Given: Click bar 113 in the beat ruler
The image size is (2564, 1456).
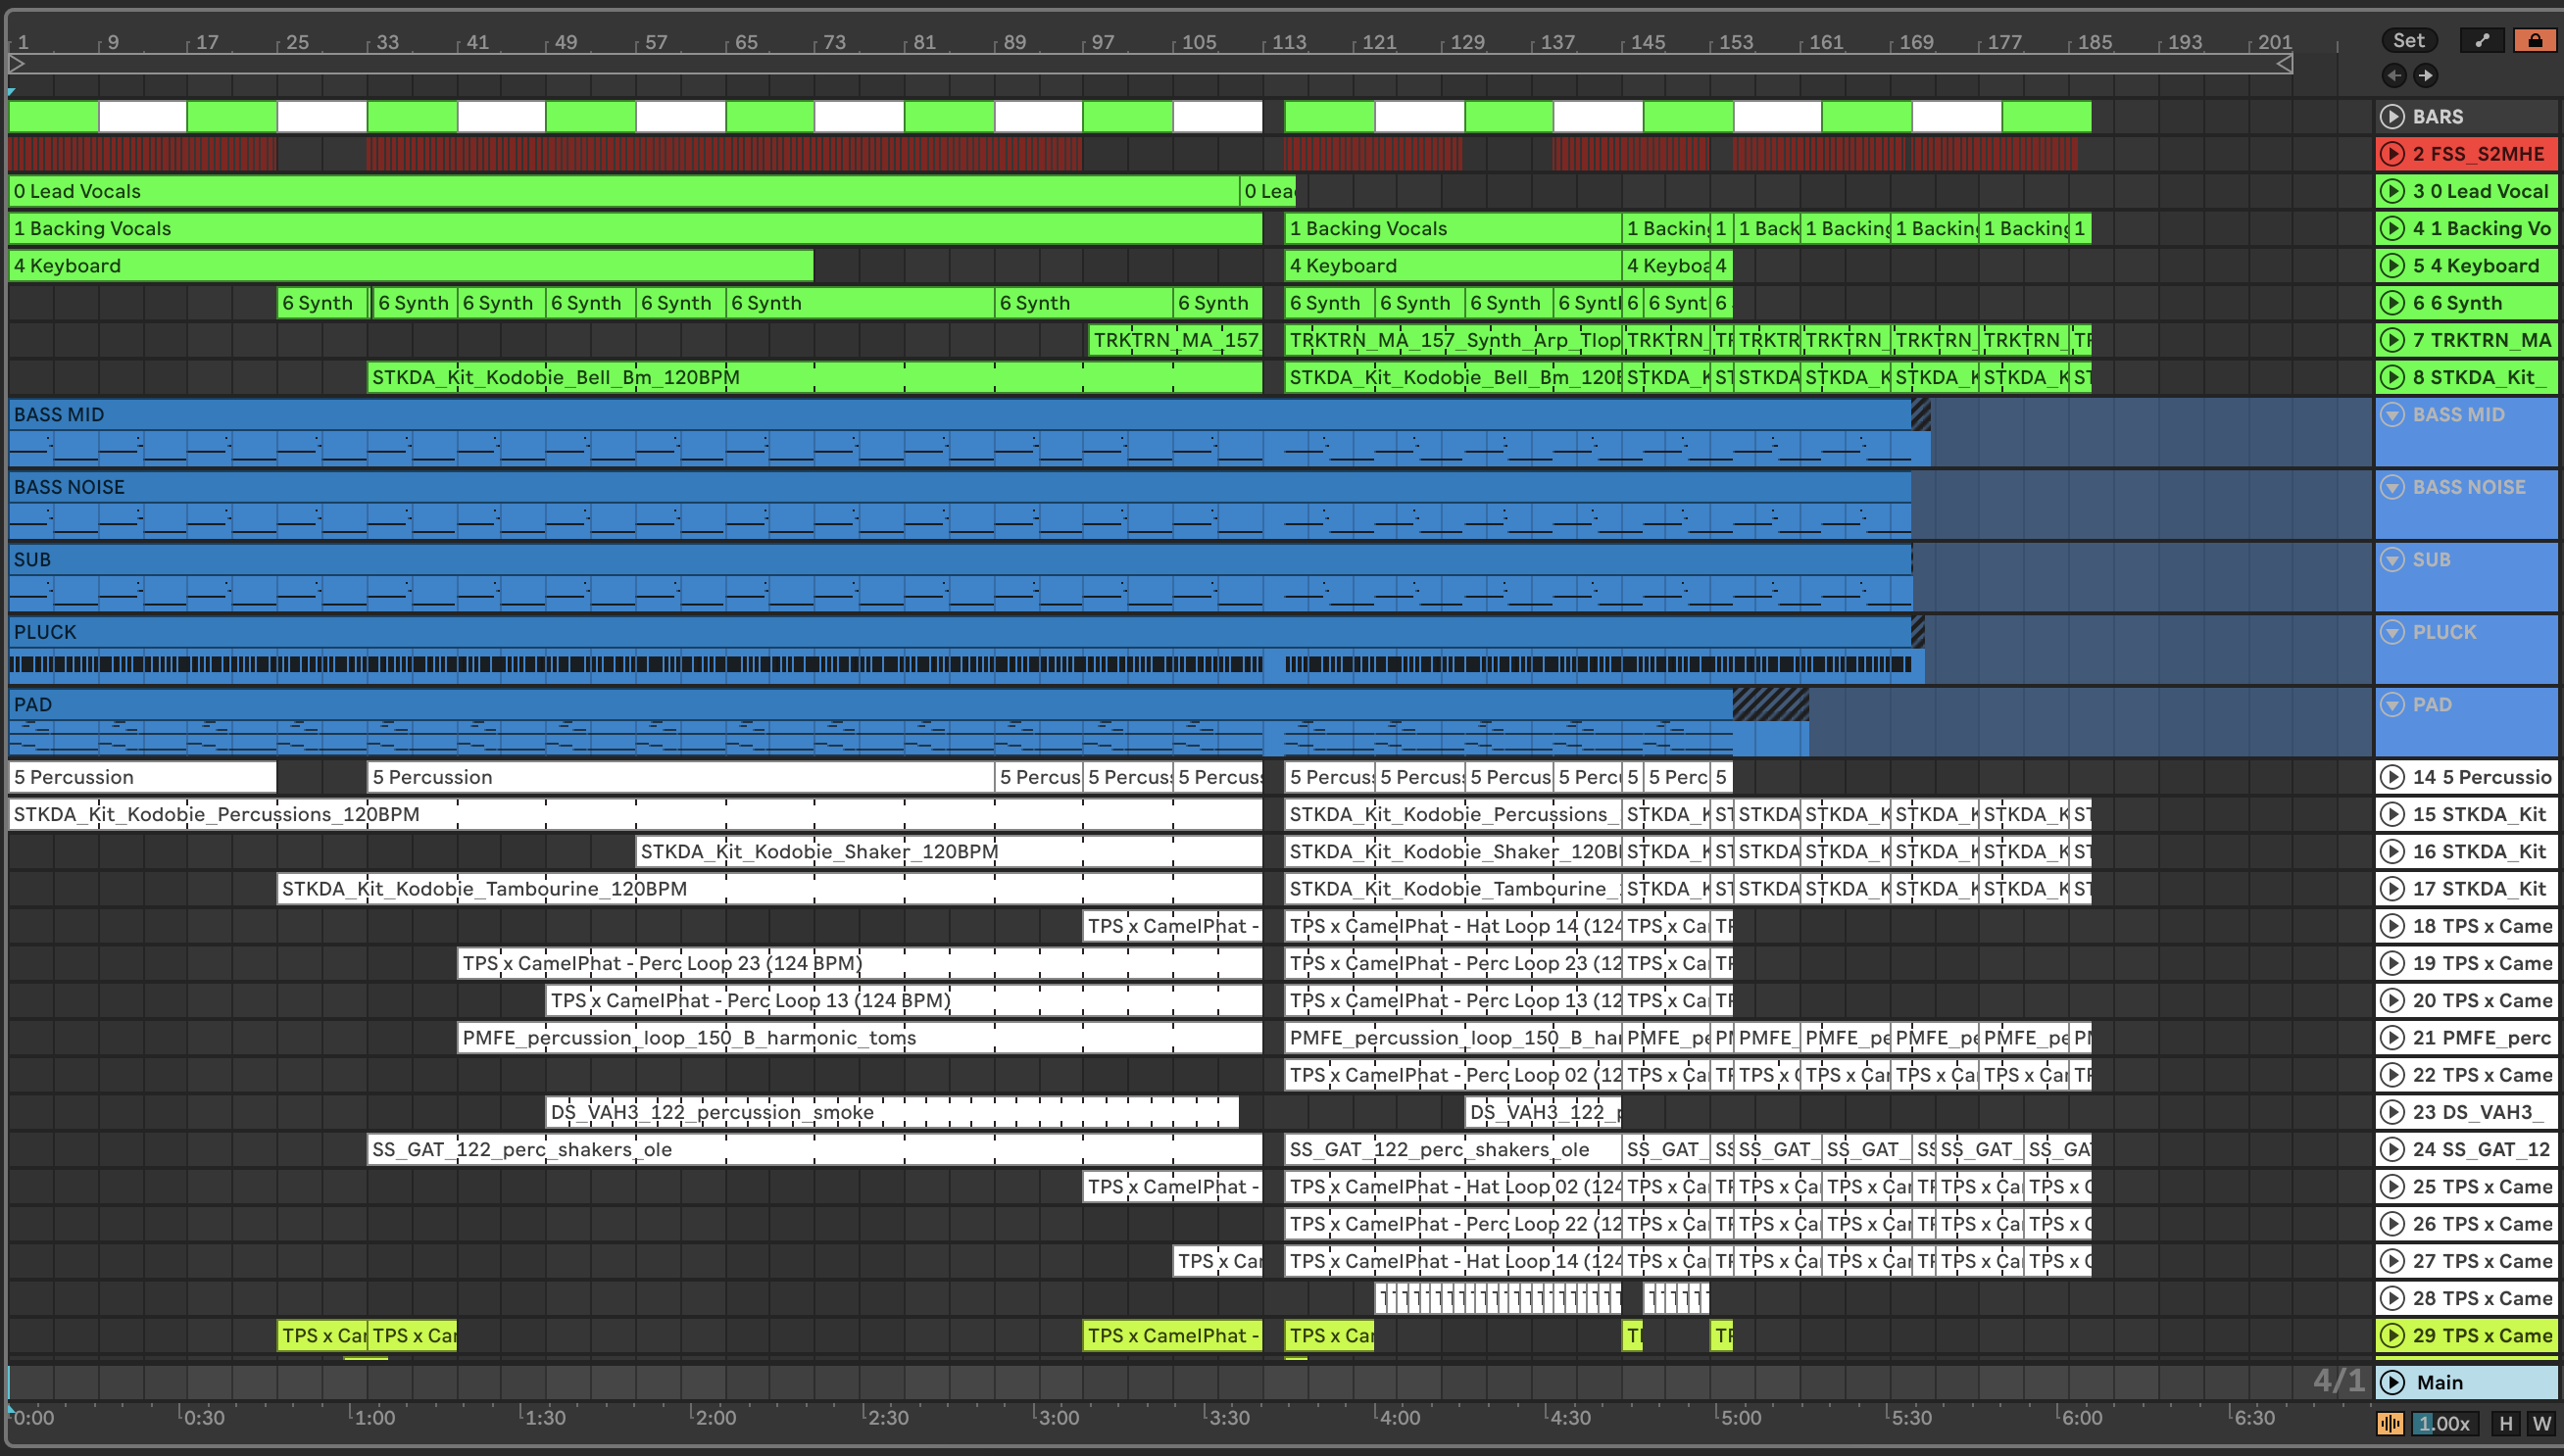Looking at the screenshot, I should (1288, 42).
